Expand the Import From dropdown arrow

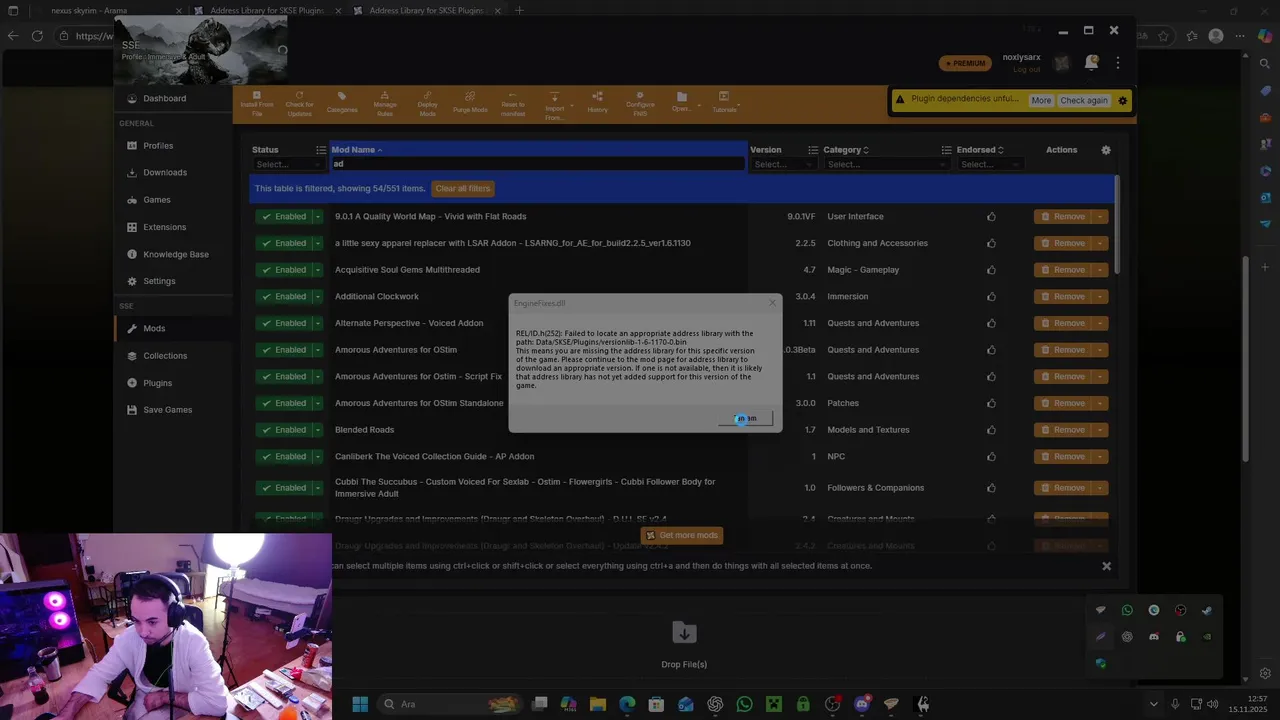(x=571, y=105)
